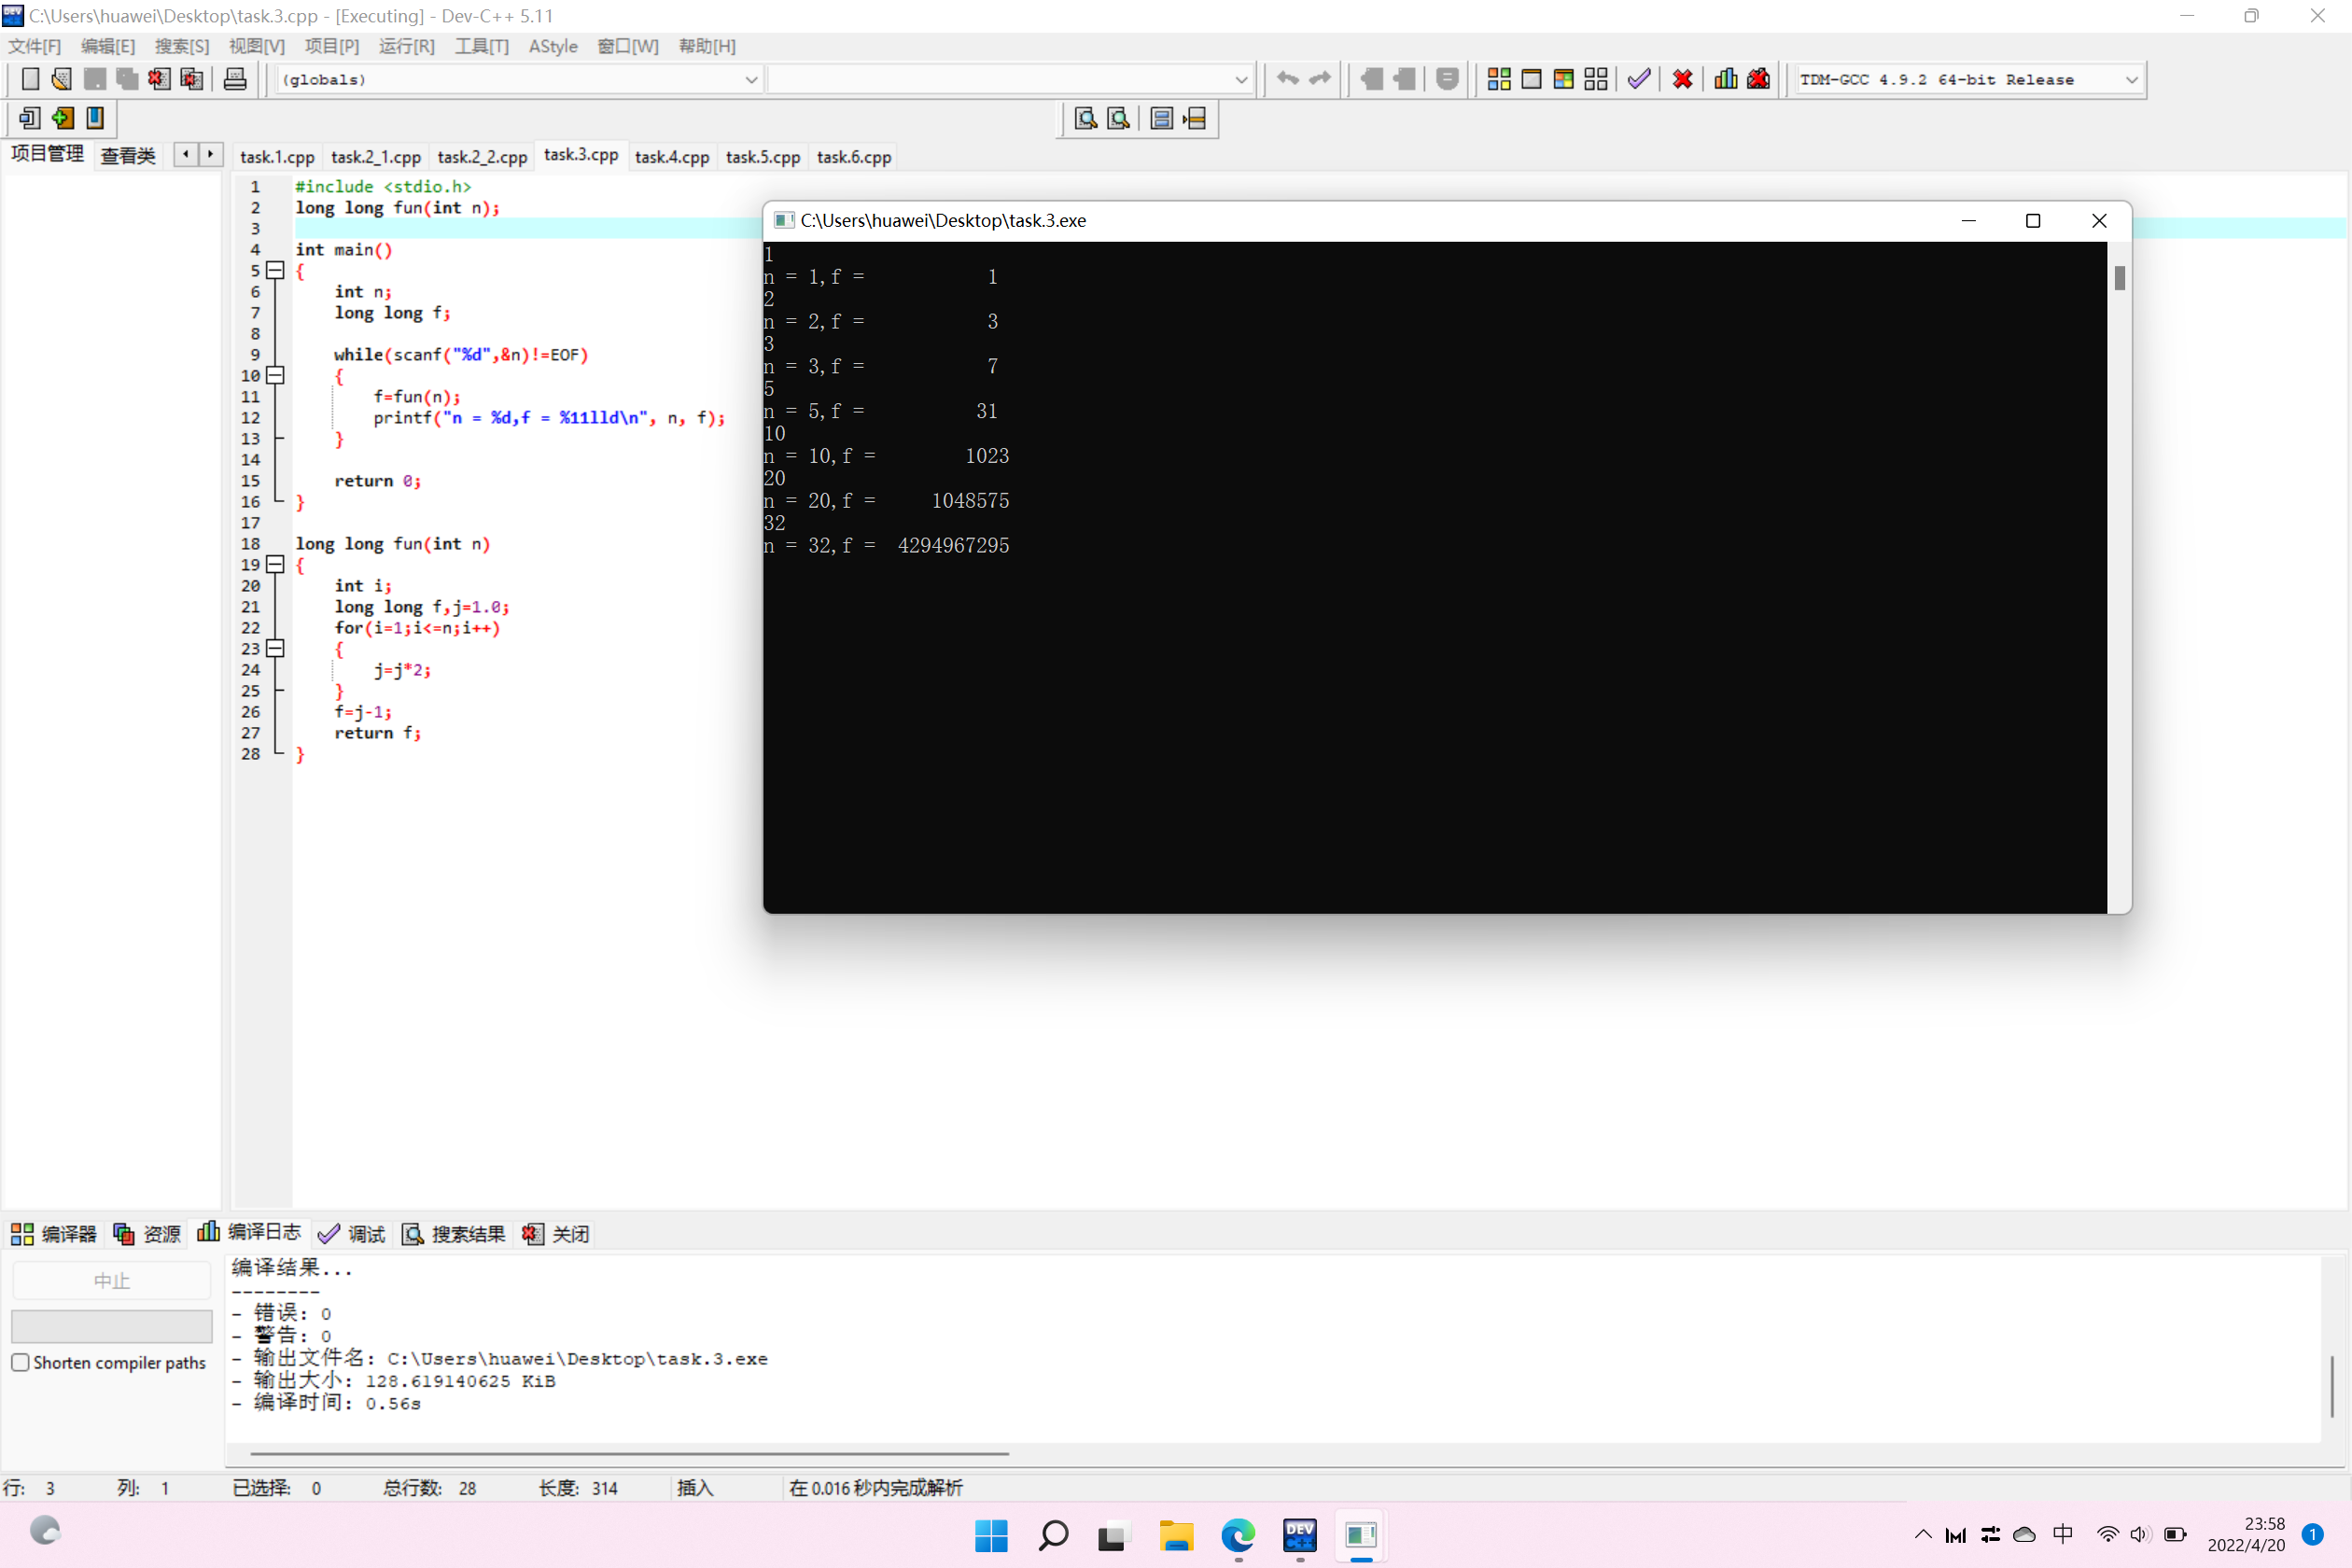This screenshot has width=2352, height=1568.
Task: Click the 关闭 button in bottom panel
Action: 556,1234
